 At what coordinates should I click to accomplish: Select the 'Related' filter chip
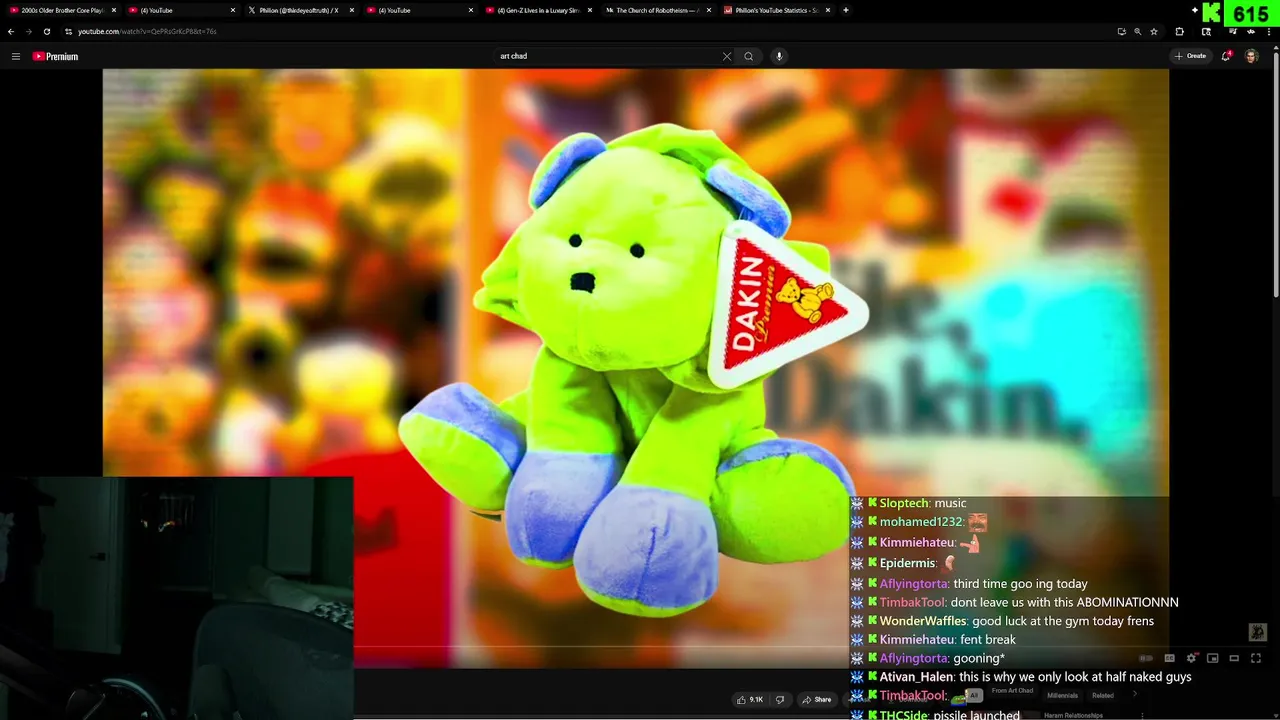pos(1103,695)
